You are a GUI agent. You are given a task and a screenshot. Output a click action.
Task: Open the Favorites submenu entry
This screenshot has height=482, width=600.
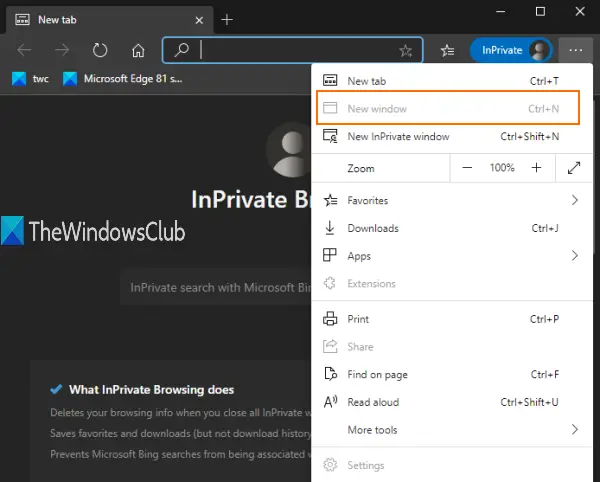452,200
